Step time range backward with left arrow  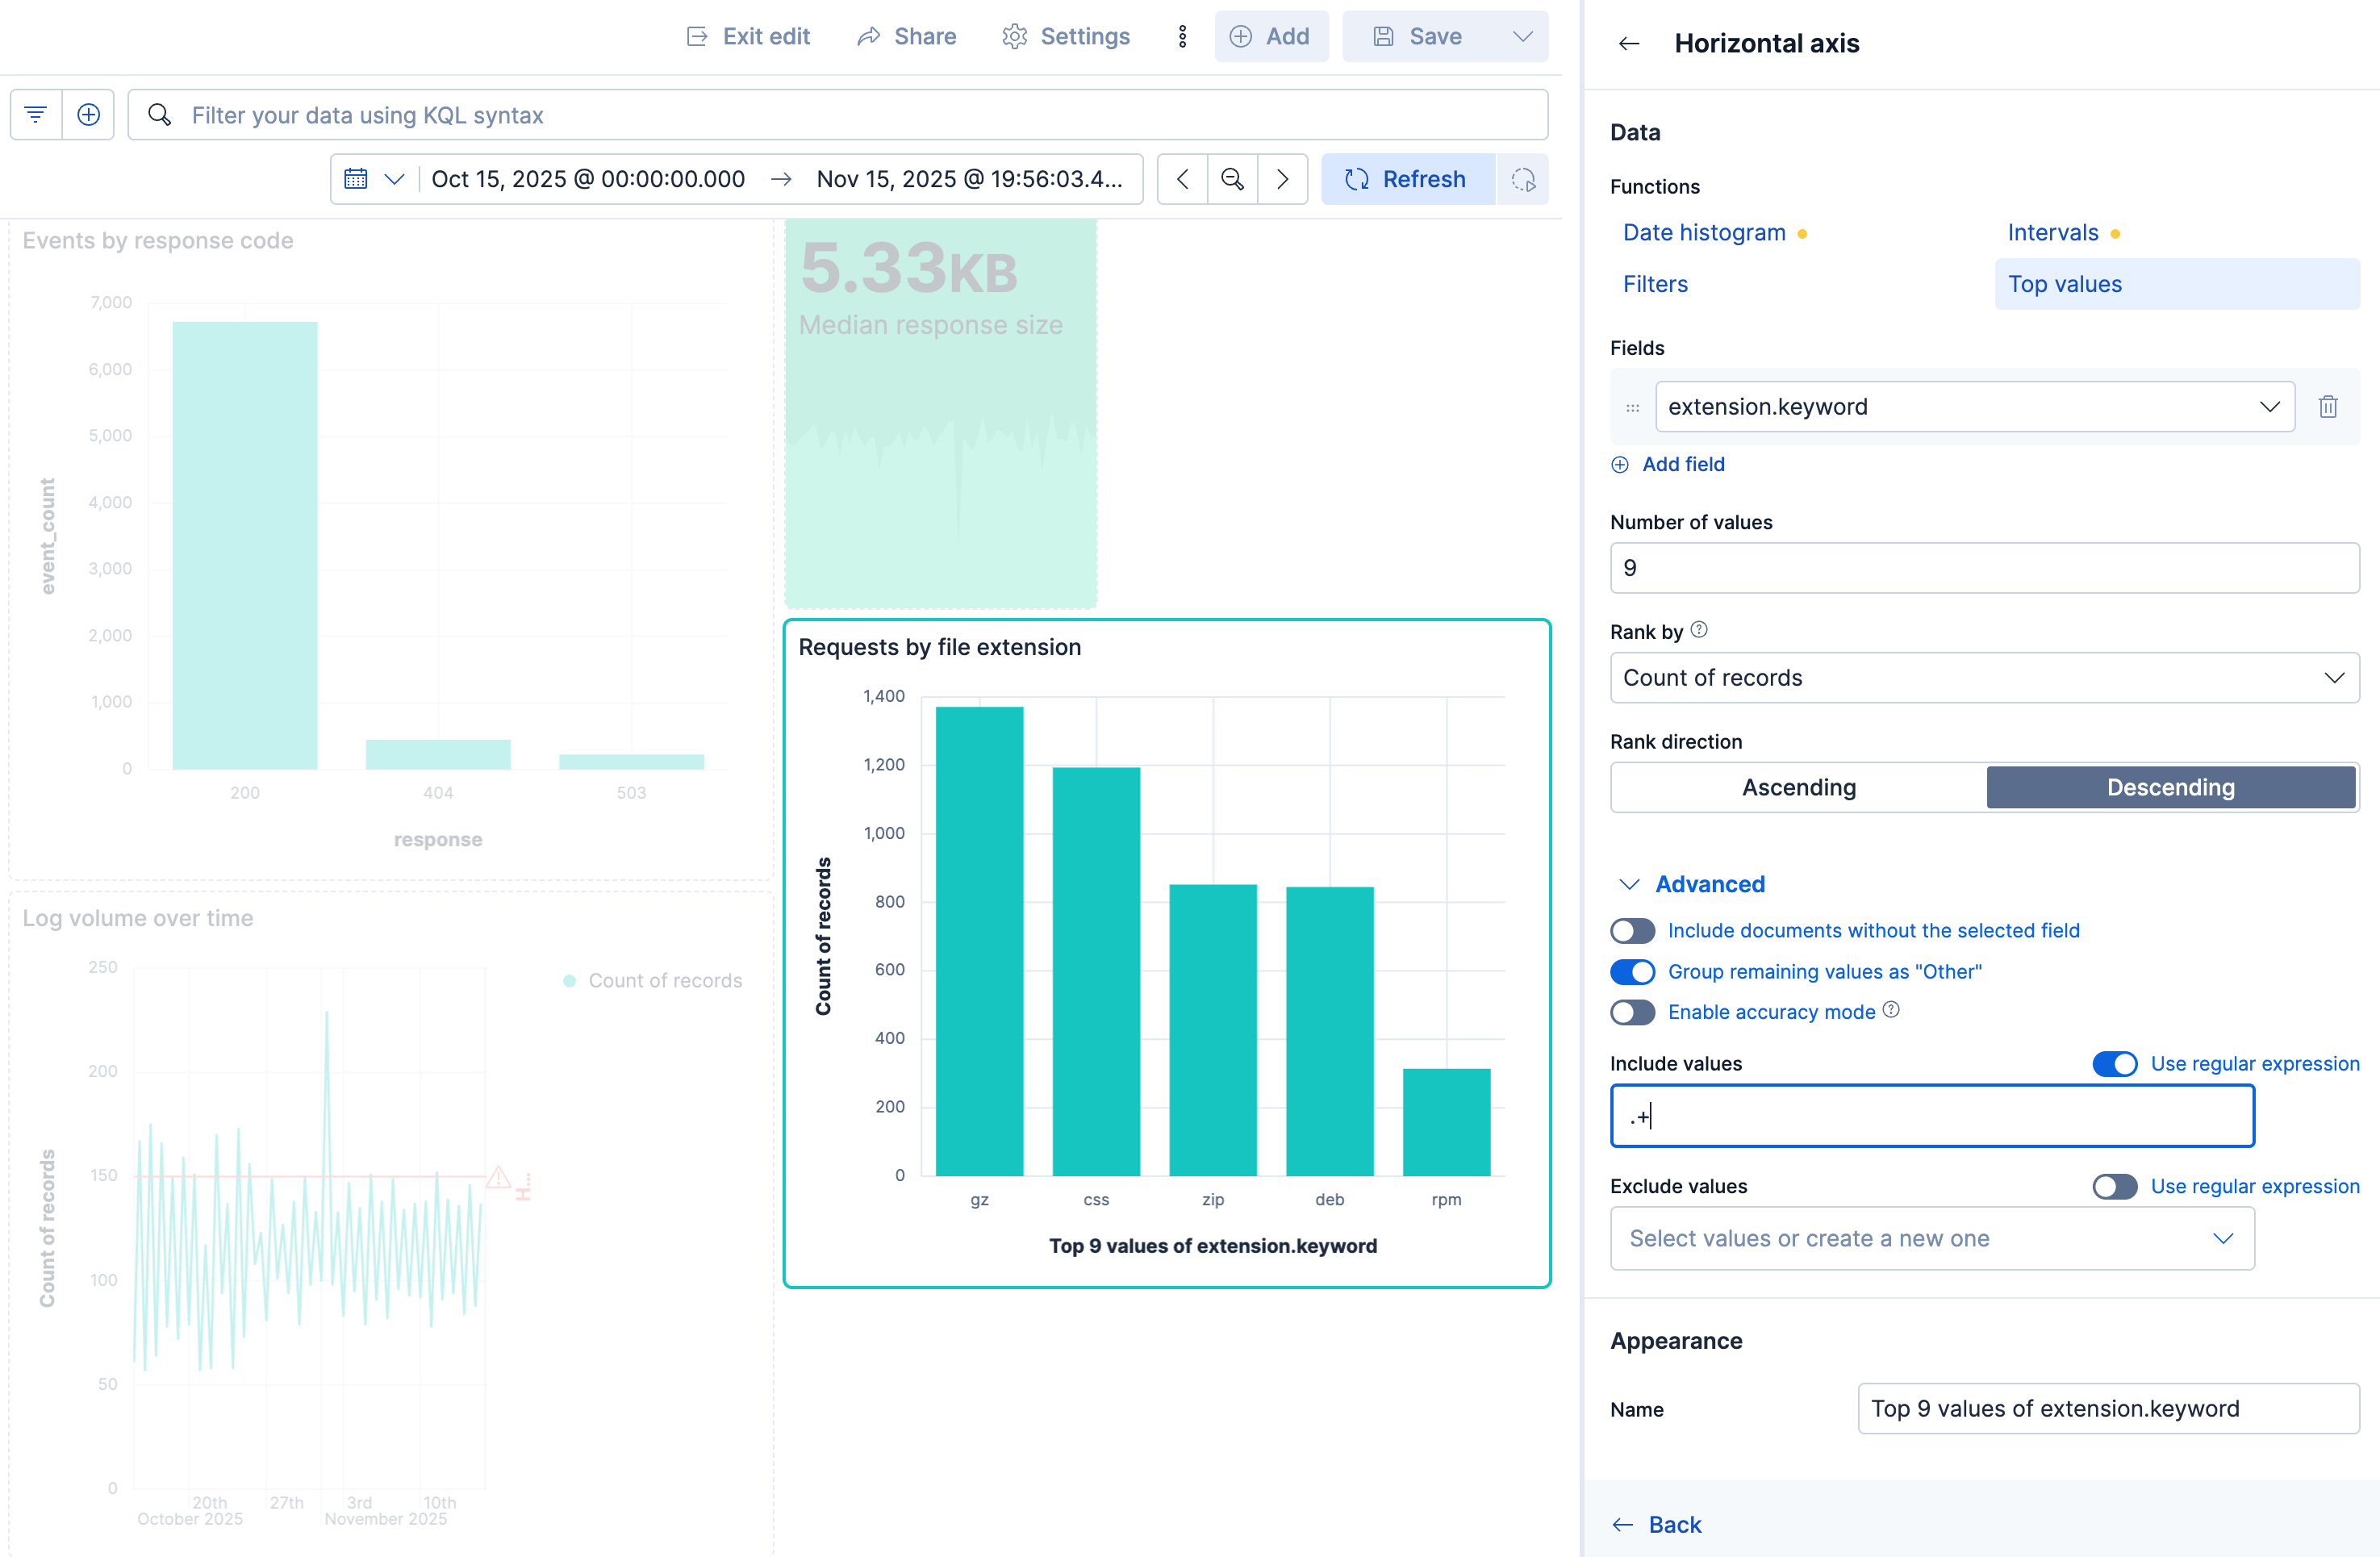1182,179
